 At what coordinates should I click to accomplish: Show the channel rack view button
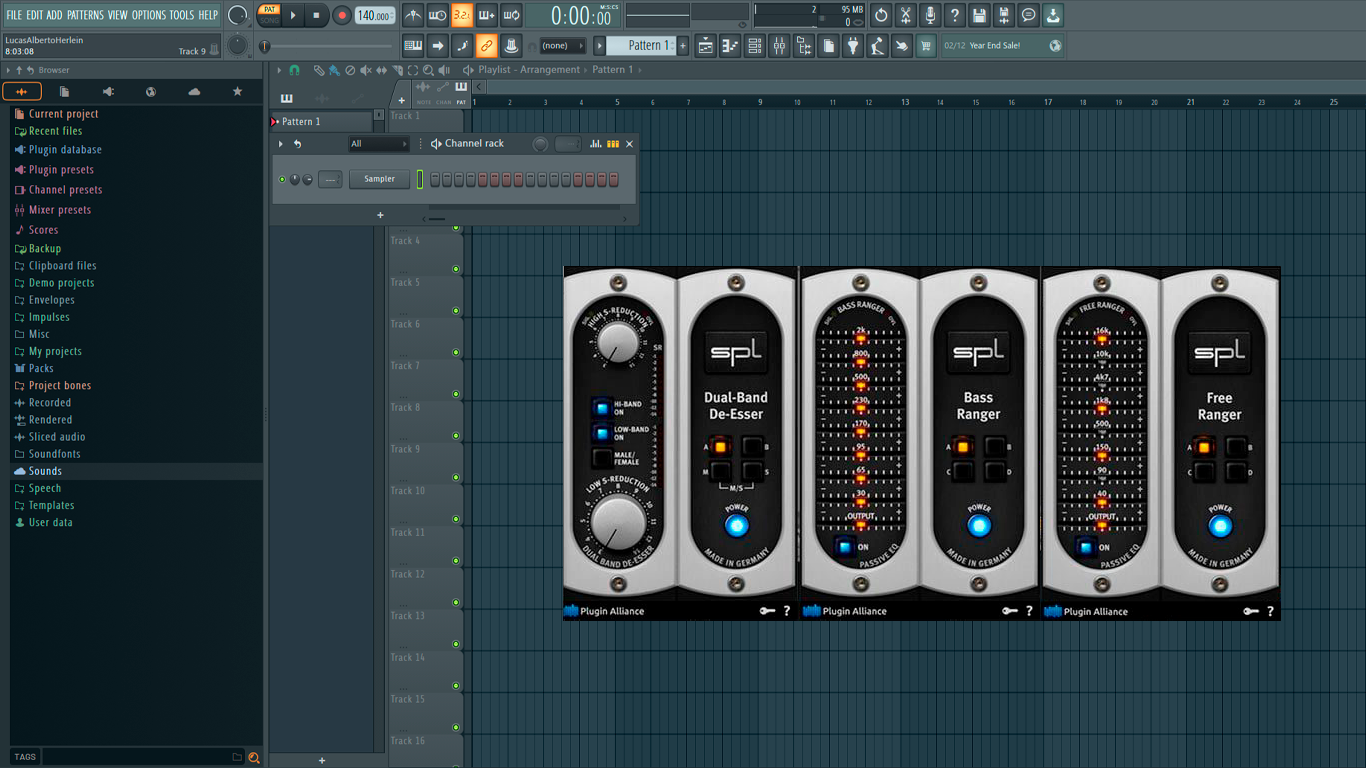(755, 46)
